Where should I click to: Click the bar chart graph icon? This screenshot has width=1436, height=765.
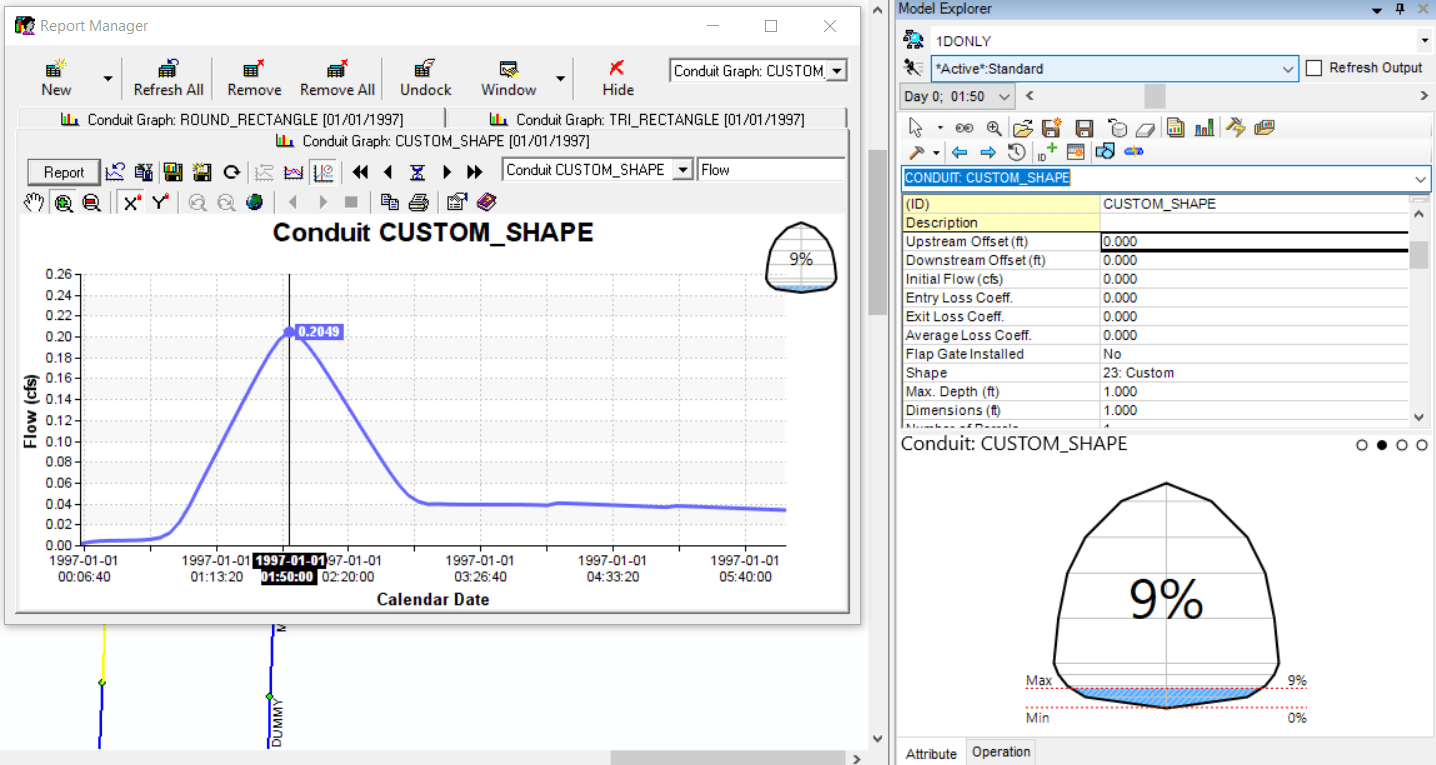[1204, 128]
